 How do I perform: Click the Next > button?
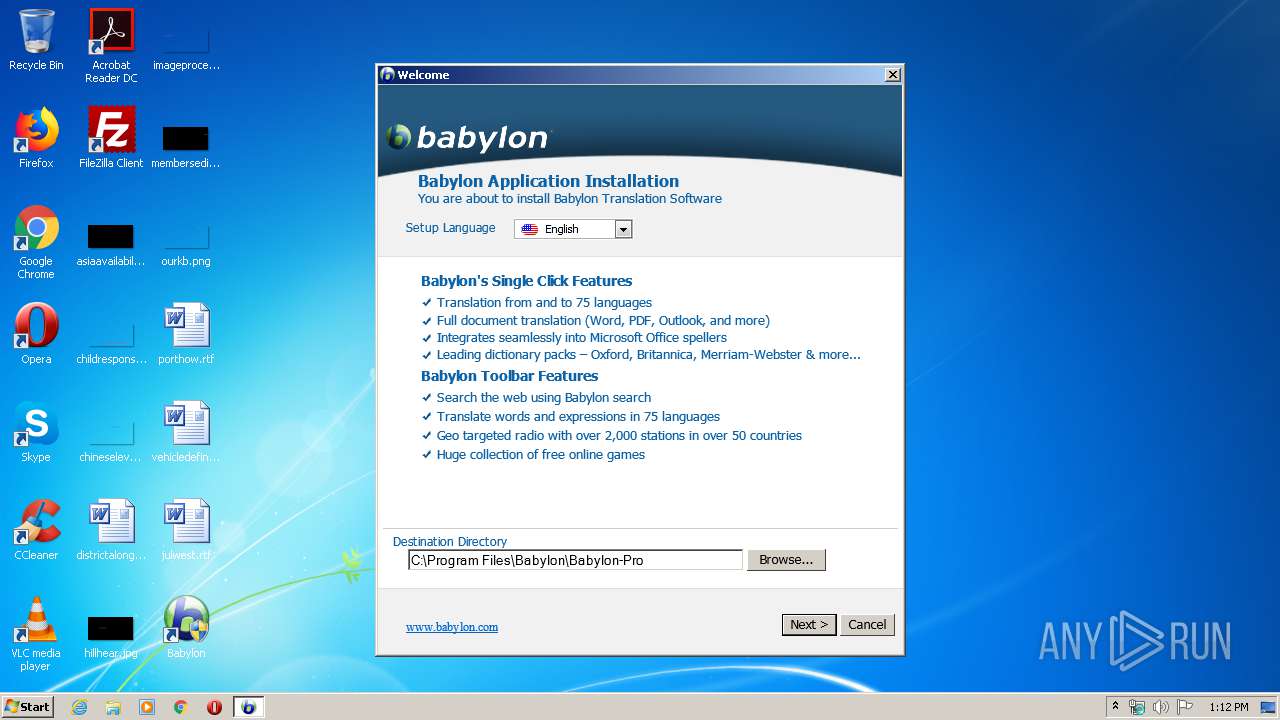(x=809, y=624)
